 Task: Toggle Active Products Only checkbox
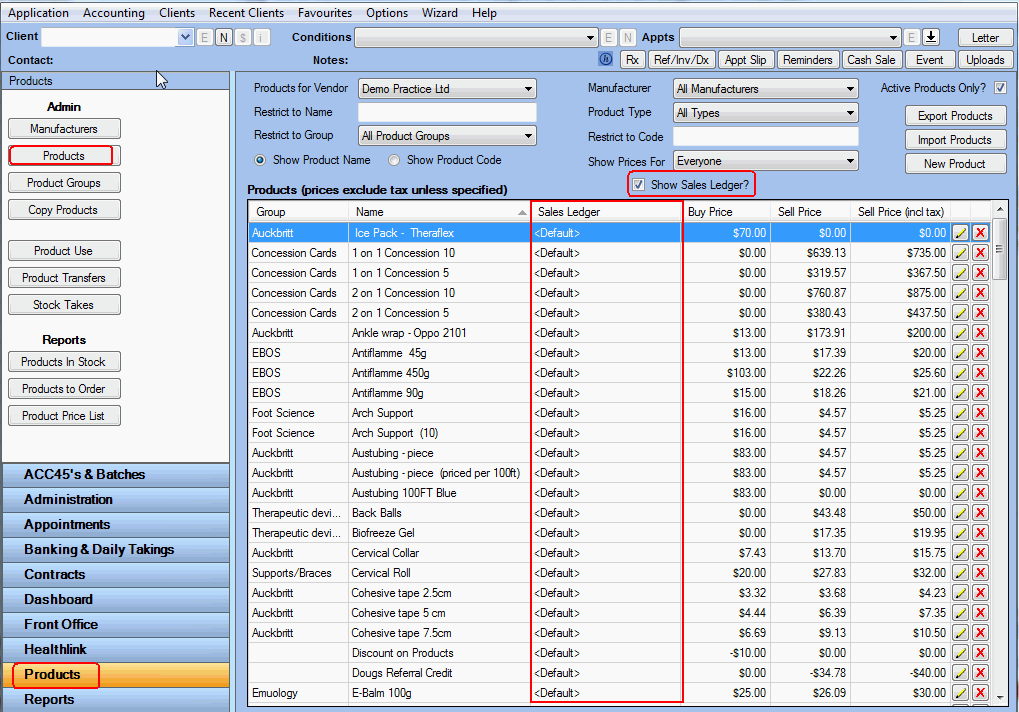tap(1000, 88)
